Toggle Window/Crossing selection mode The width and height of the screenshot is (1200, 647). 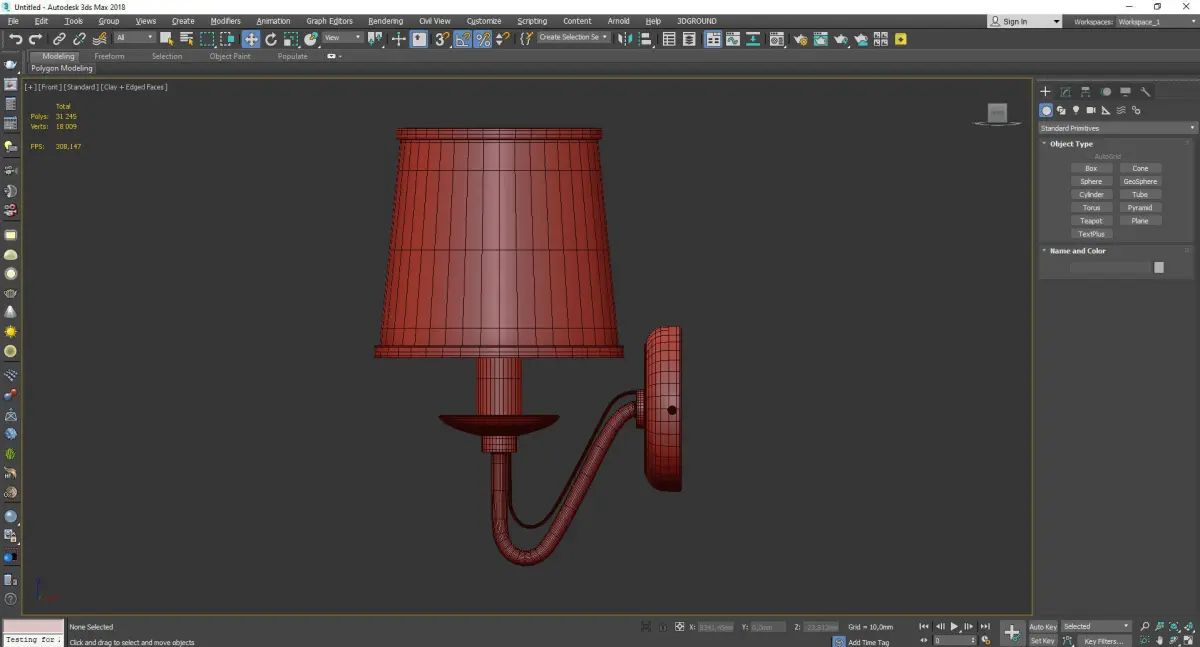(228, 39)
